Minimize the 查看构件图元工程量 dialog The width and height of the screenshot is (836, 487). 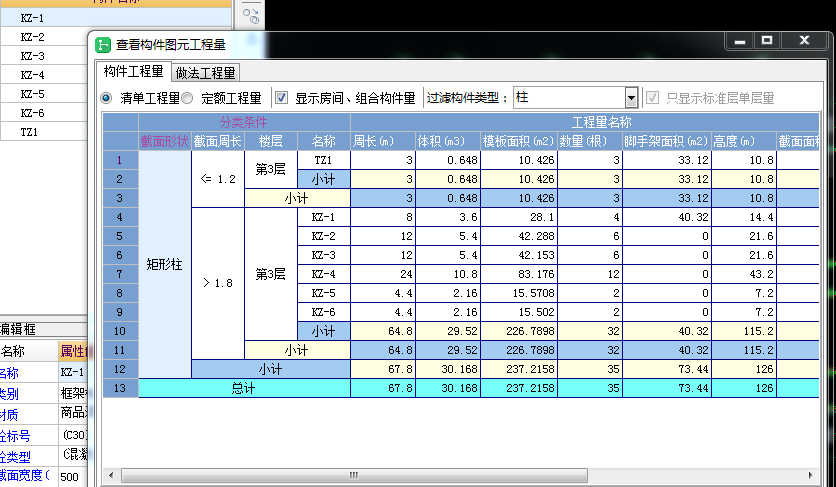[739, 41]
